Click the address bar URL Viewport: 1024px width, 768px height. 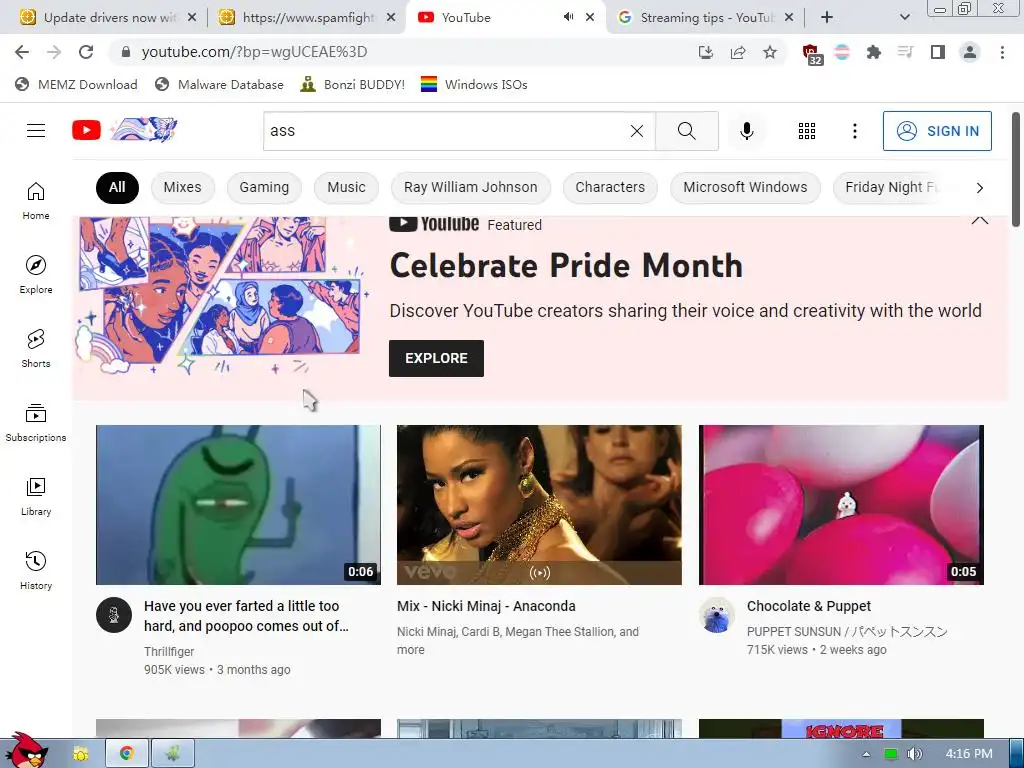click(254, 52)
